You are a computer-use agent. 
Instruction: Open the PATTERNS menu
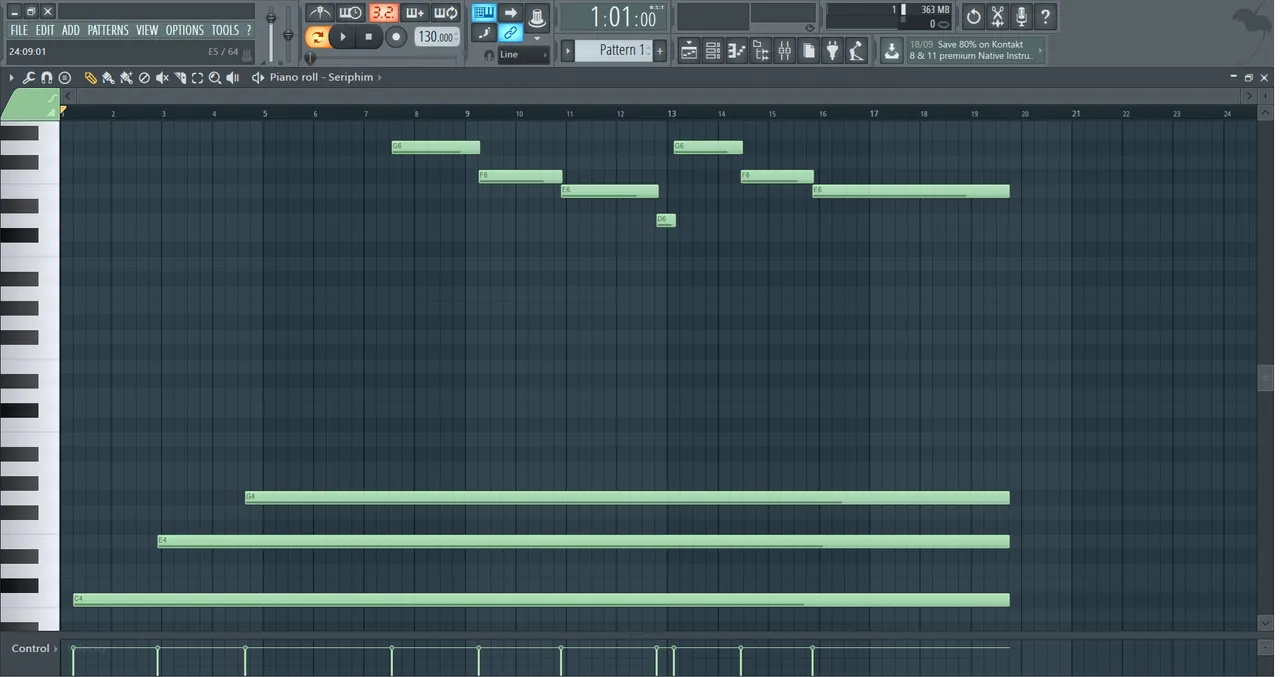(x=108, y=30)
